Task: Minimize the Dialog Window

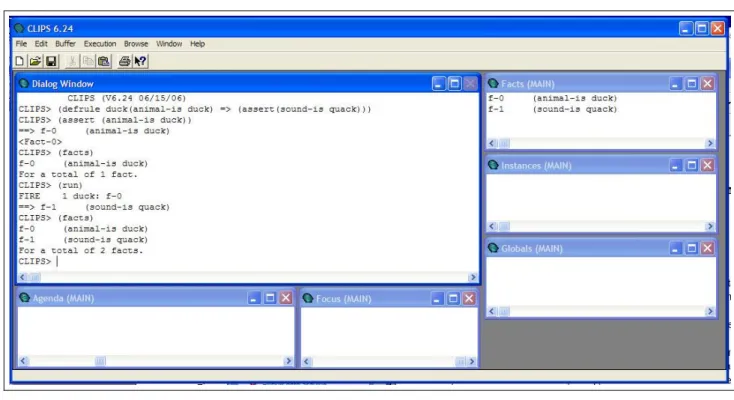Action: pos(438,84)
